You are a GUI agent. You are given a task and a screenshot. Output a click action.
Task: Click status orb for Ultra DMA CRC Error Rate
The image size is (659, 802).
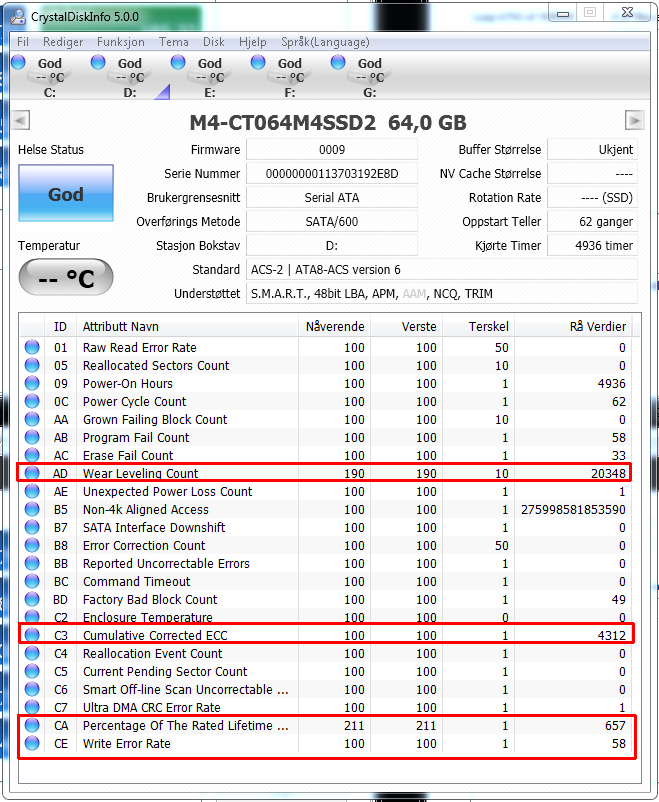(x=32, y=707)
